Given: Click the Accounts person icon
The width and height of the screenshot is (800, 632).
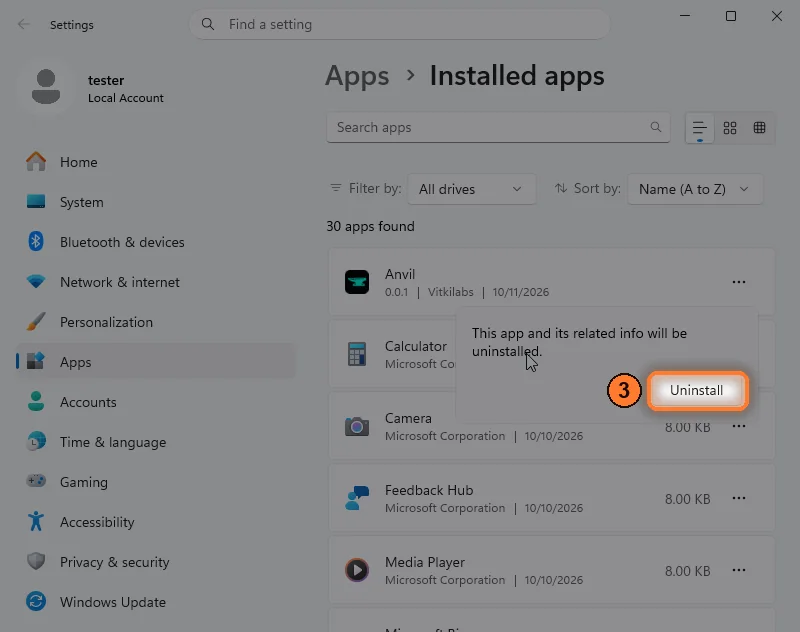Looking at the screenshot, I should pos(36,401).
